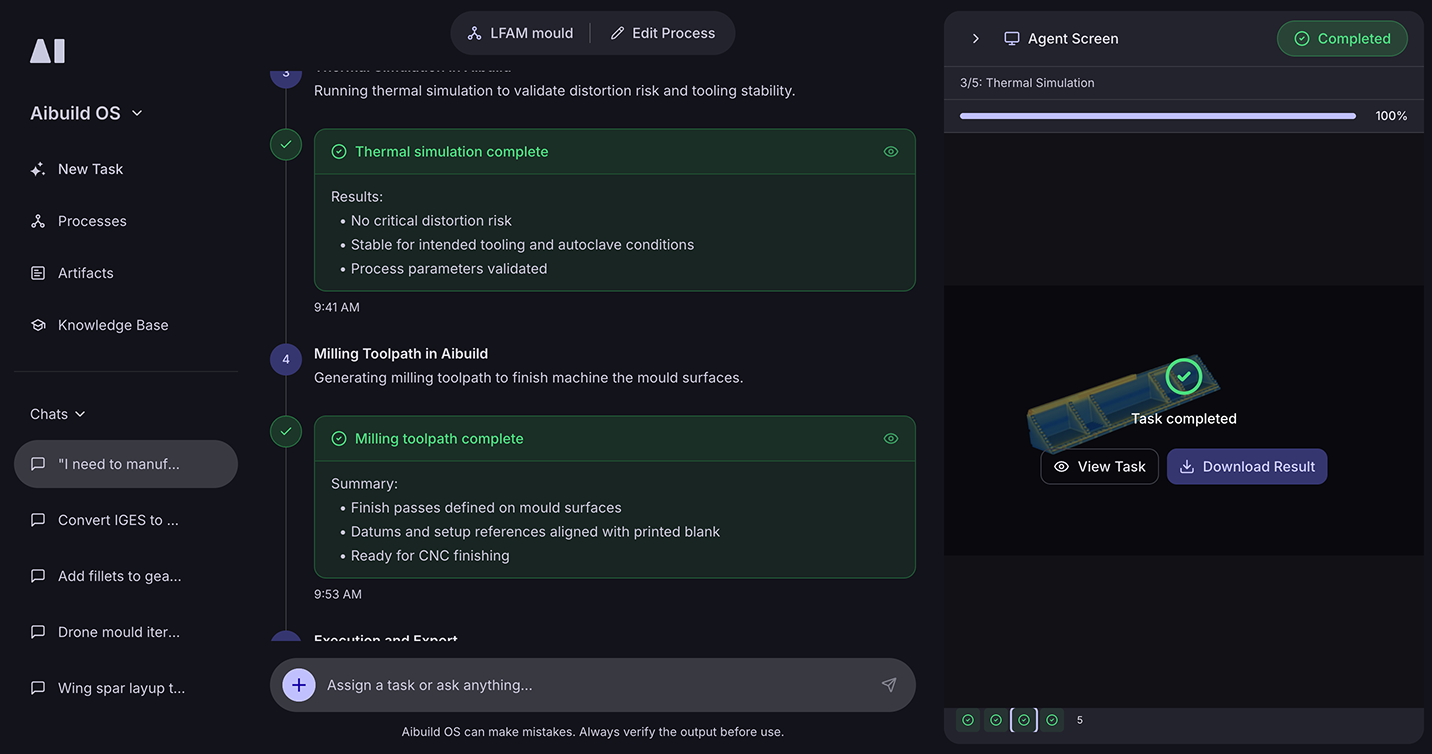1432x754 pixels.
Task: Click the plus attach button in input
Action: pos(298,685)
